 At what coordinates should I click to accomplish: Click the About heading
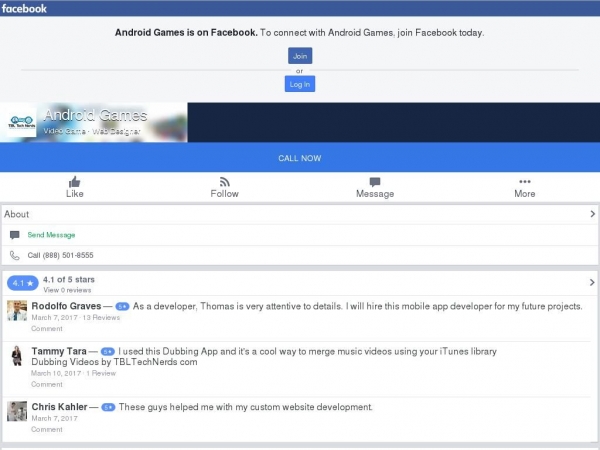point(16,214)
